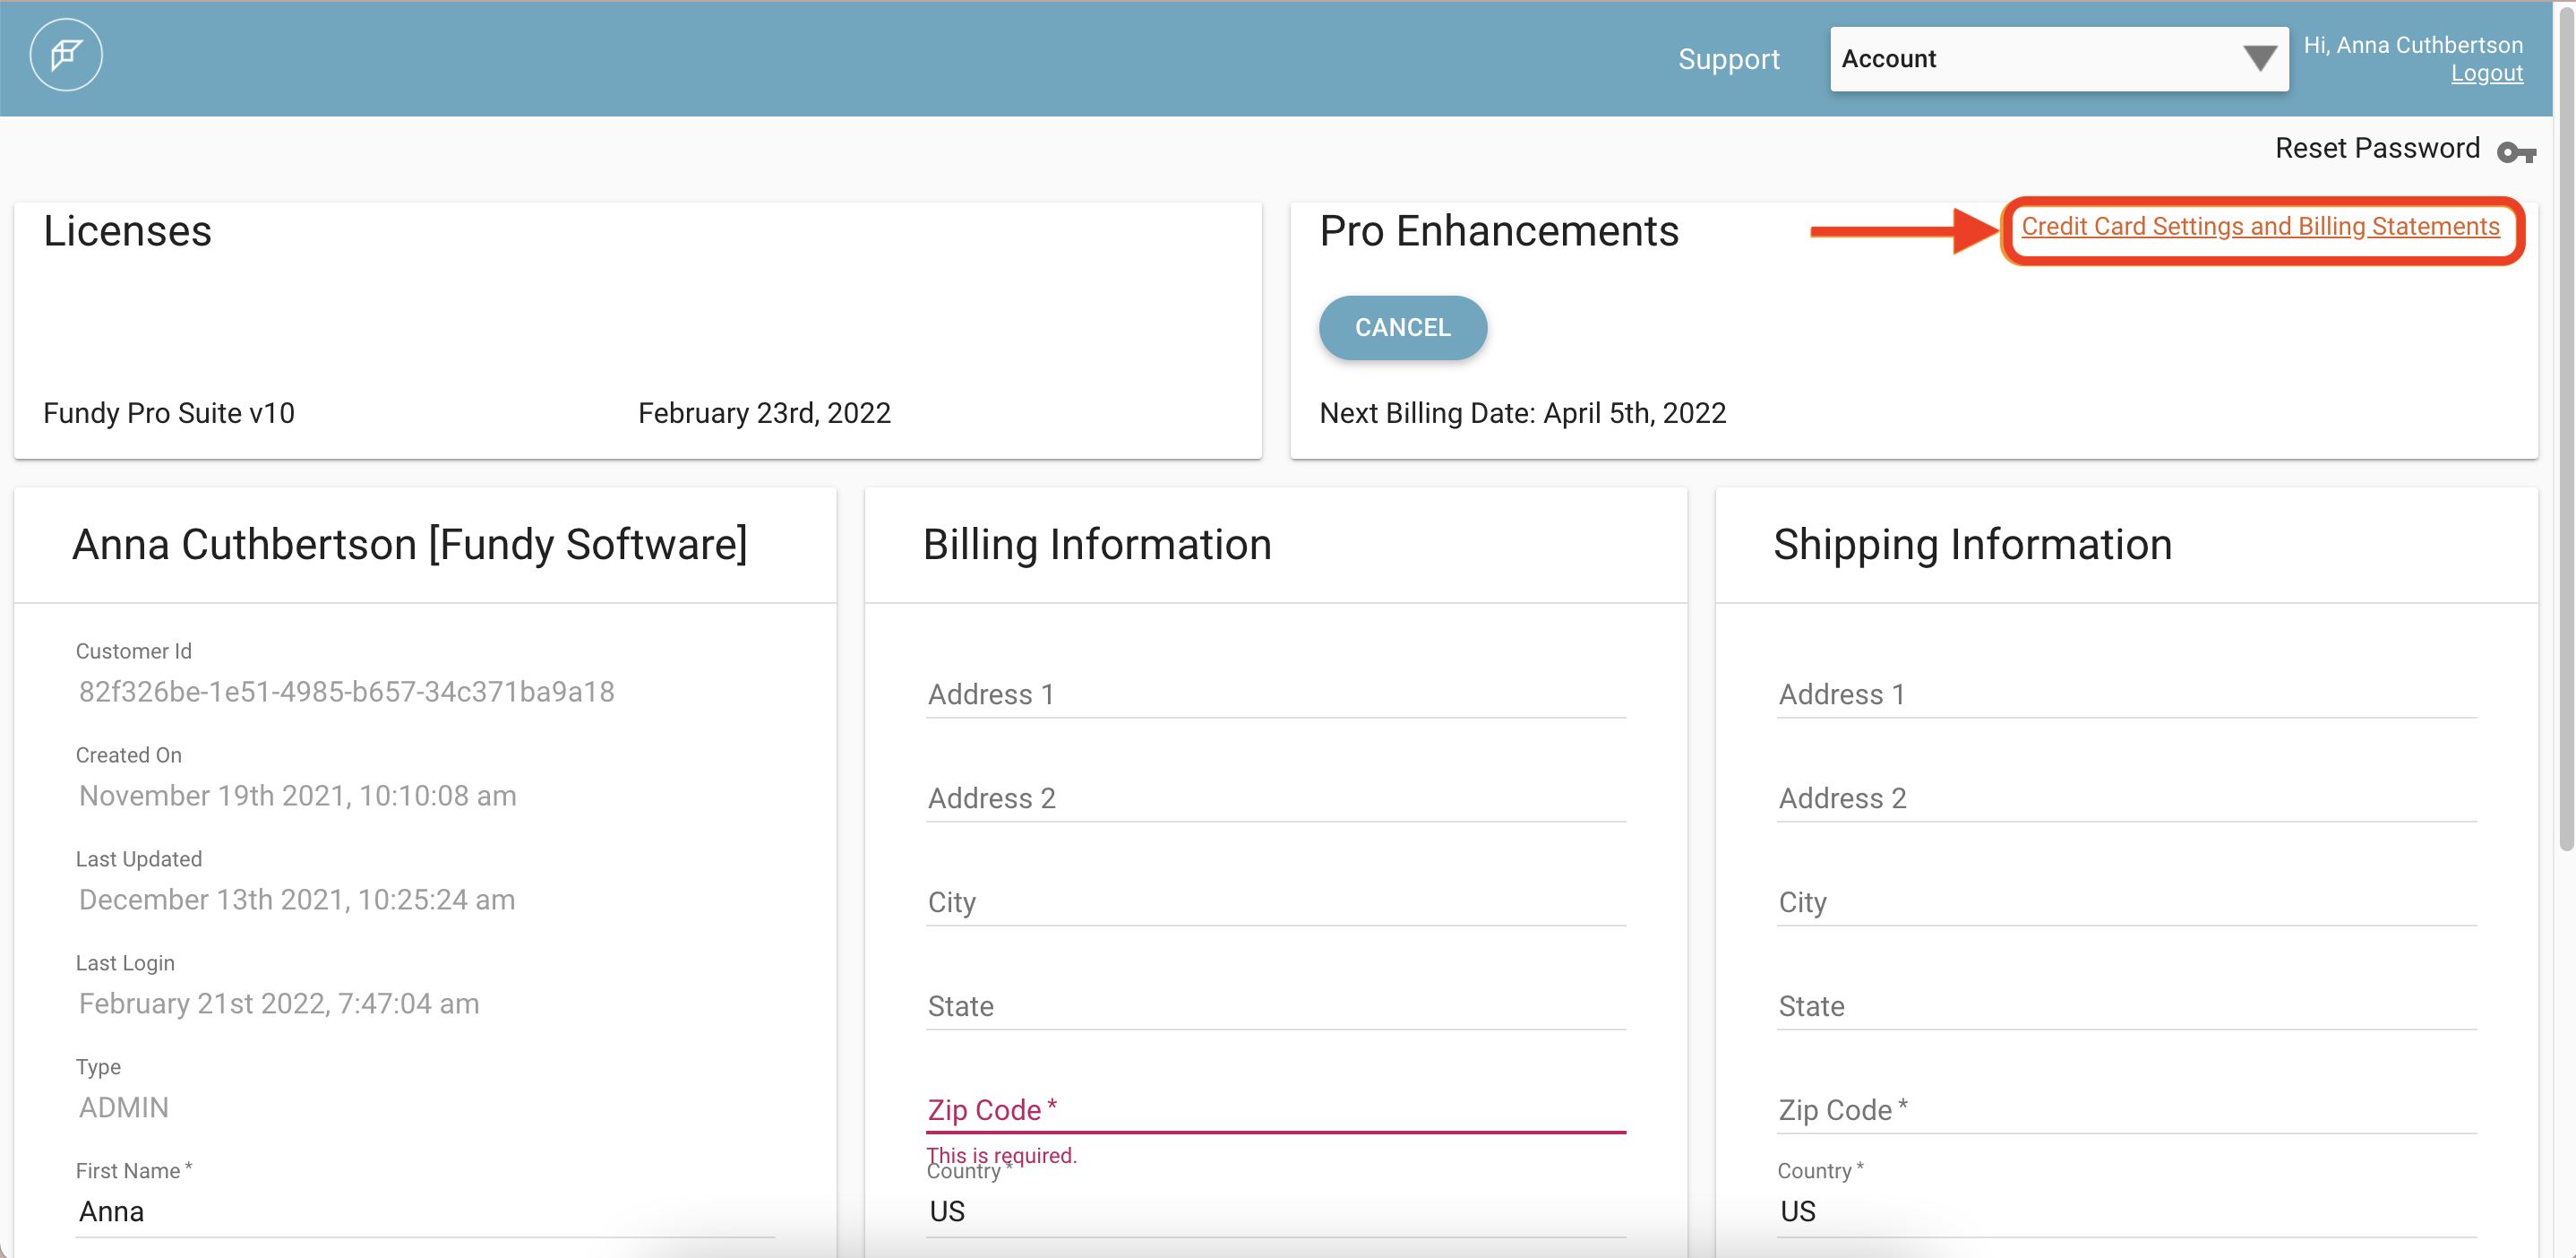Viewport: 2576px width, 1258px height.
Task: Click the ADMIN type value
Action: (x=123, y=1108)
